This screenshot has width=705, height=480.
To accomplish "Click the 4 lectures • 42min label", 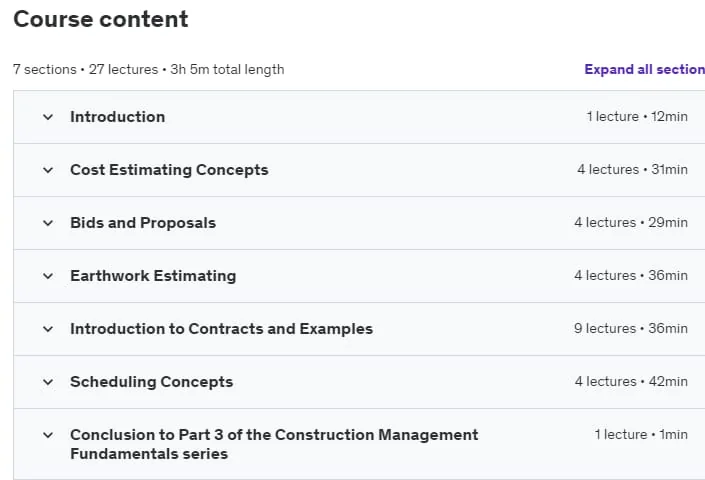I will click(x=631, y=382).
